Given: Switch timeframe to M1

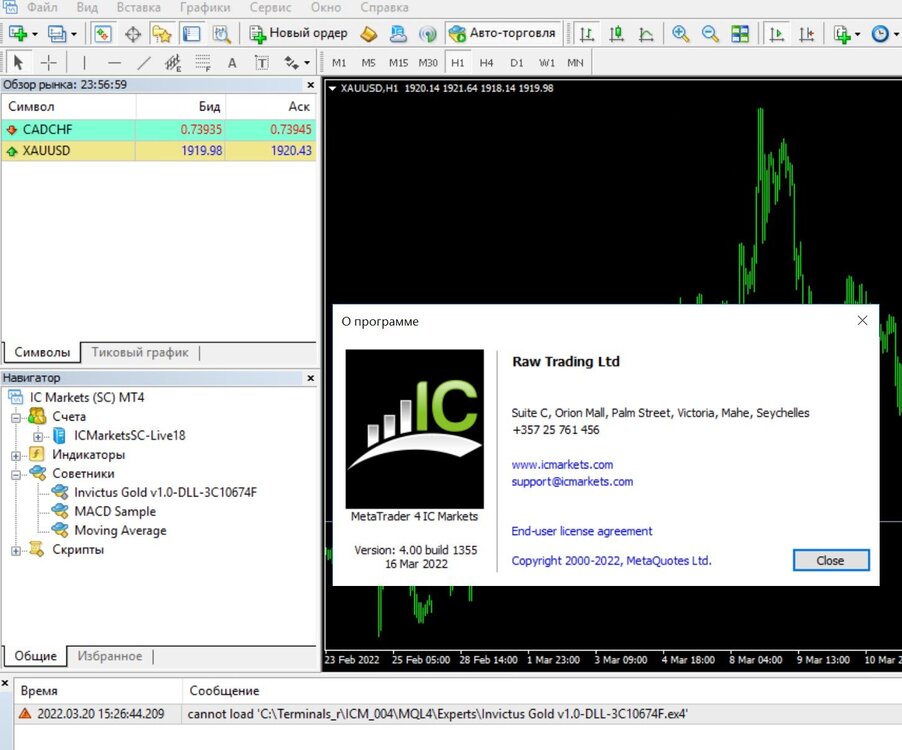Looking at the screenshot, I should coord(339,63).
